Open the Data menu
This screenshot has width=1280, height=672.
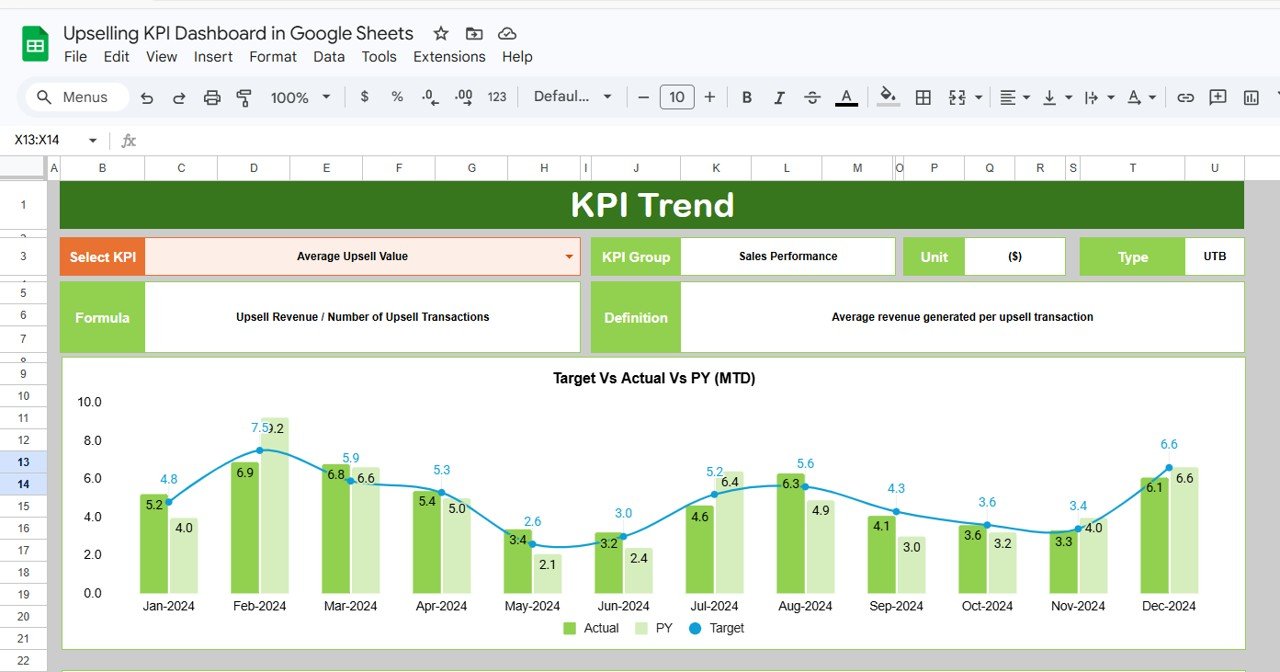[329, 57]
